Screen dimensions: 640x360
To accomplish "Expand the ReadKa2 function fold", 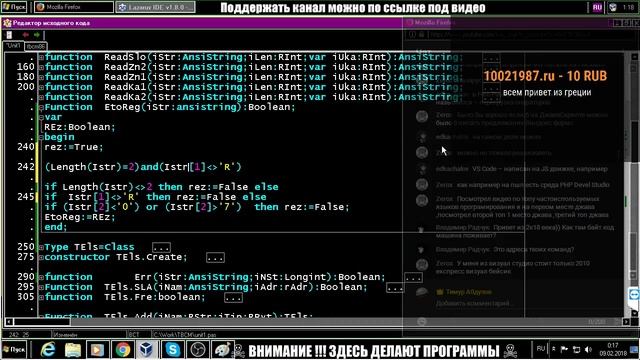I will click(41, 97).
